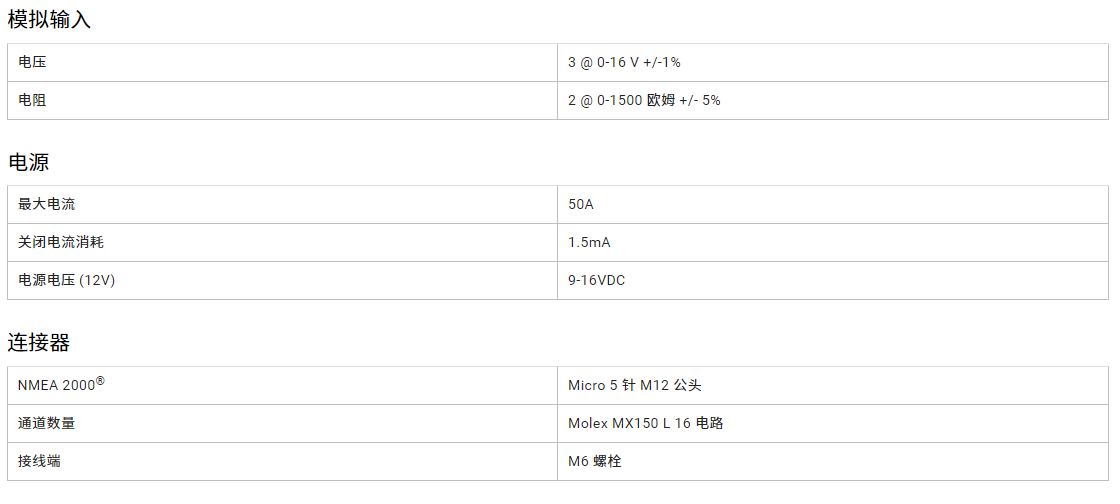Click the 模拟输入 section heading
Viewport: 1120px width, 504px height.
pyautogui.click(x=50, y=19)
